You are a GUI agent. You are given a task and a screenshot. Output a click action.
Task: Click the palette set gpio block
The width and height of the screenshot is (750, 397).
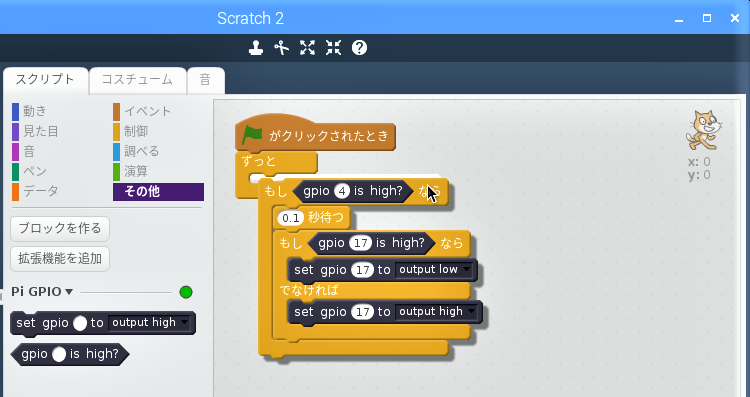click(x=103, y=323)
